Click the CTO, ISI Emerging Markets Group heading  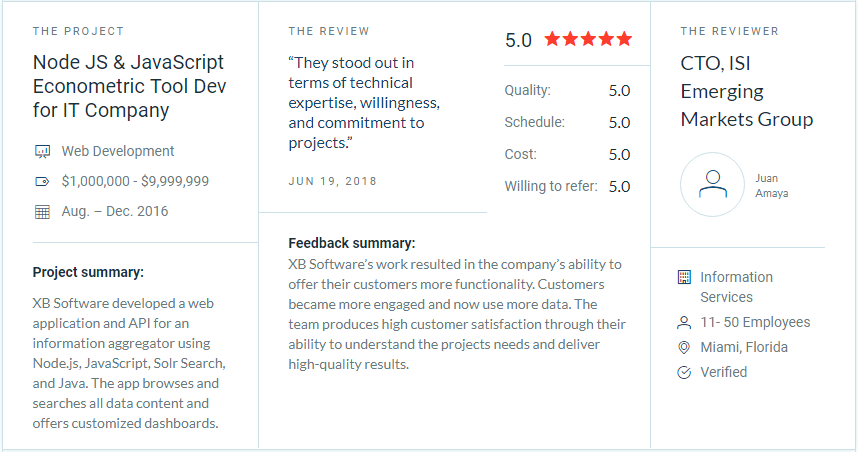point(746,91)
